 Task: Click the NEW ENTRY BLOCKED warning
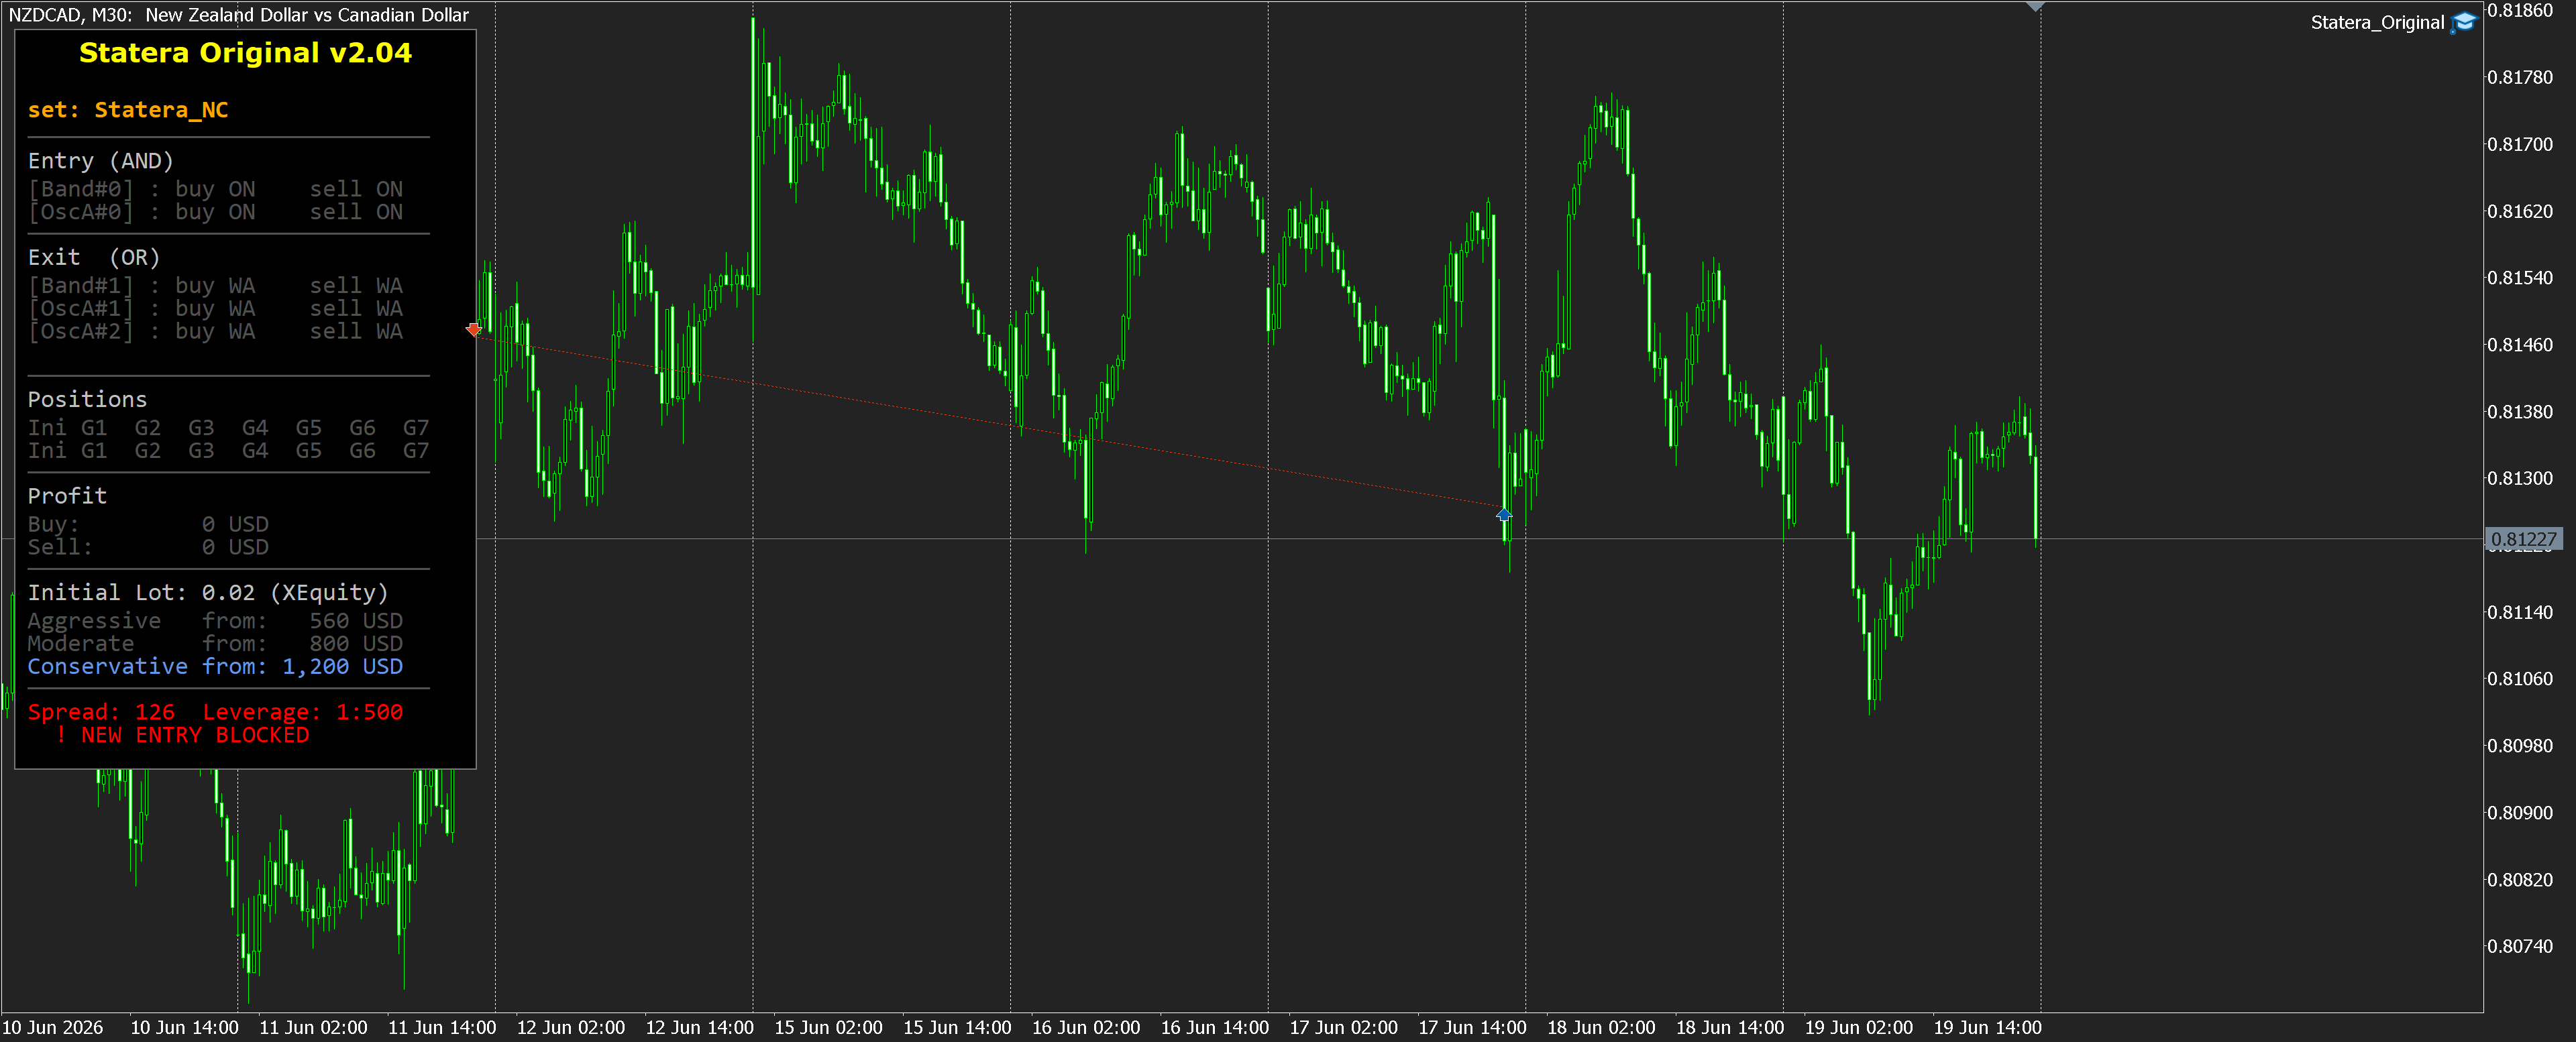[183, 736]
